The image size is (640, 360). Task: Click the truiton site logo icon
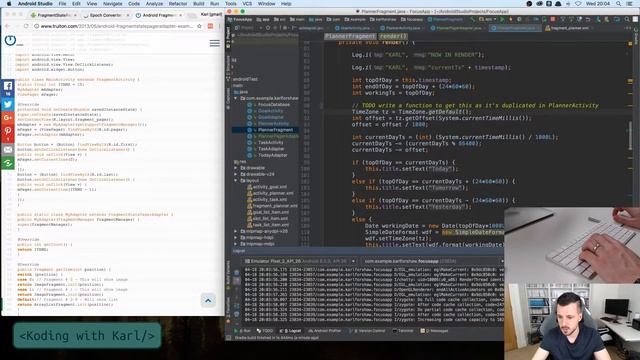10,40
